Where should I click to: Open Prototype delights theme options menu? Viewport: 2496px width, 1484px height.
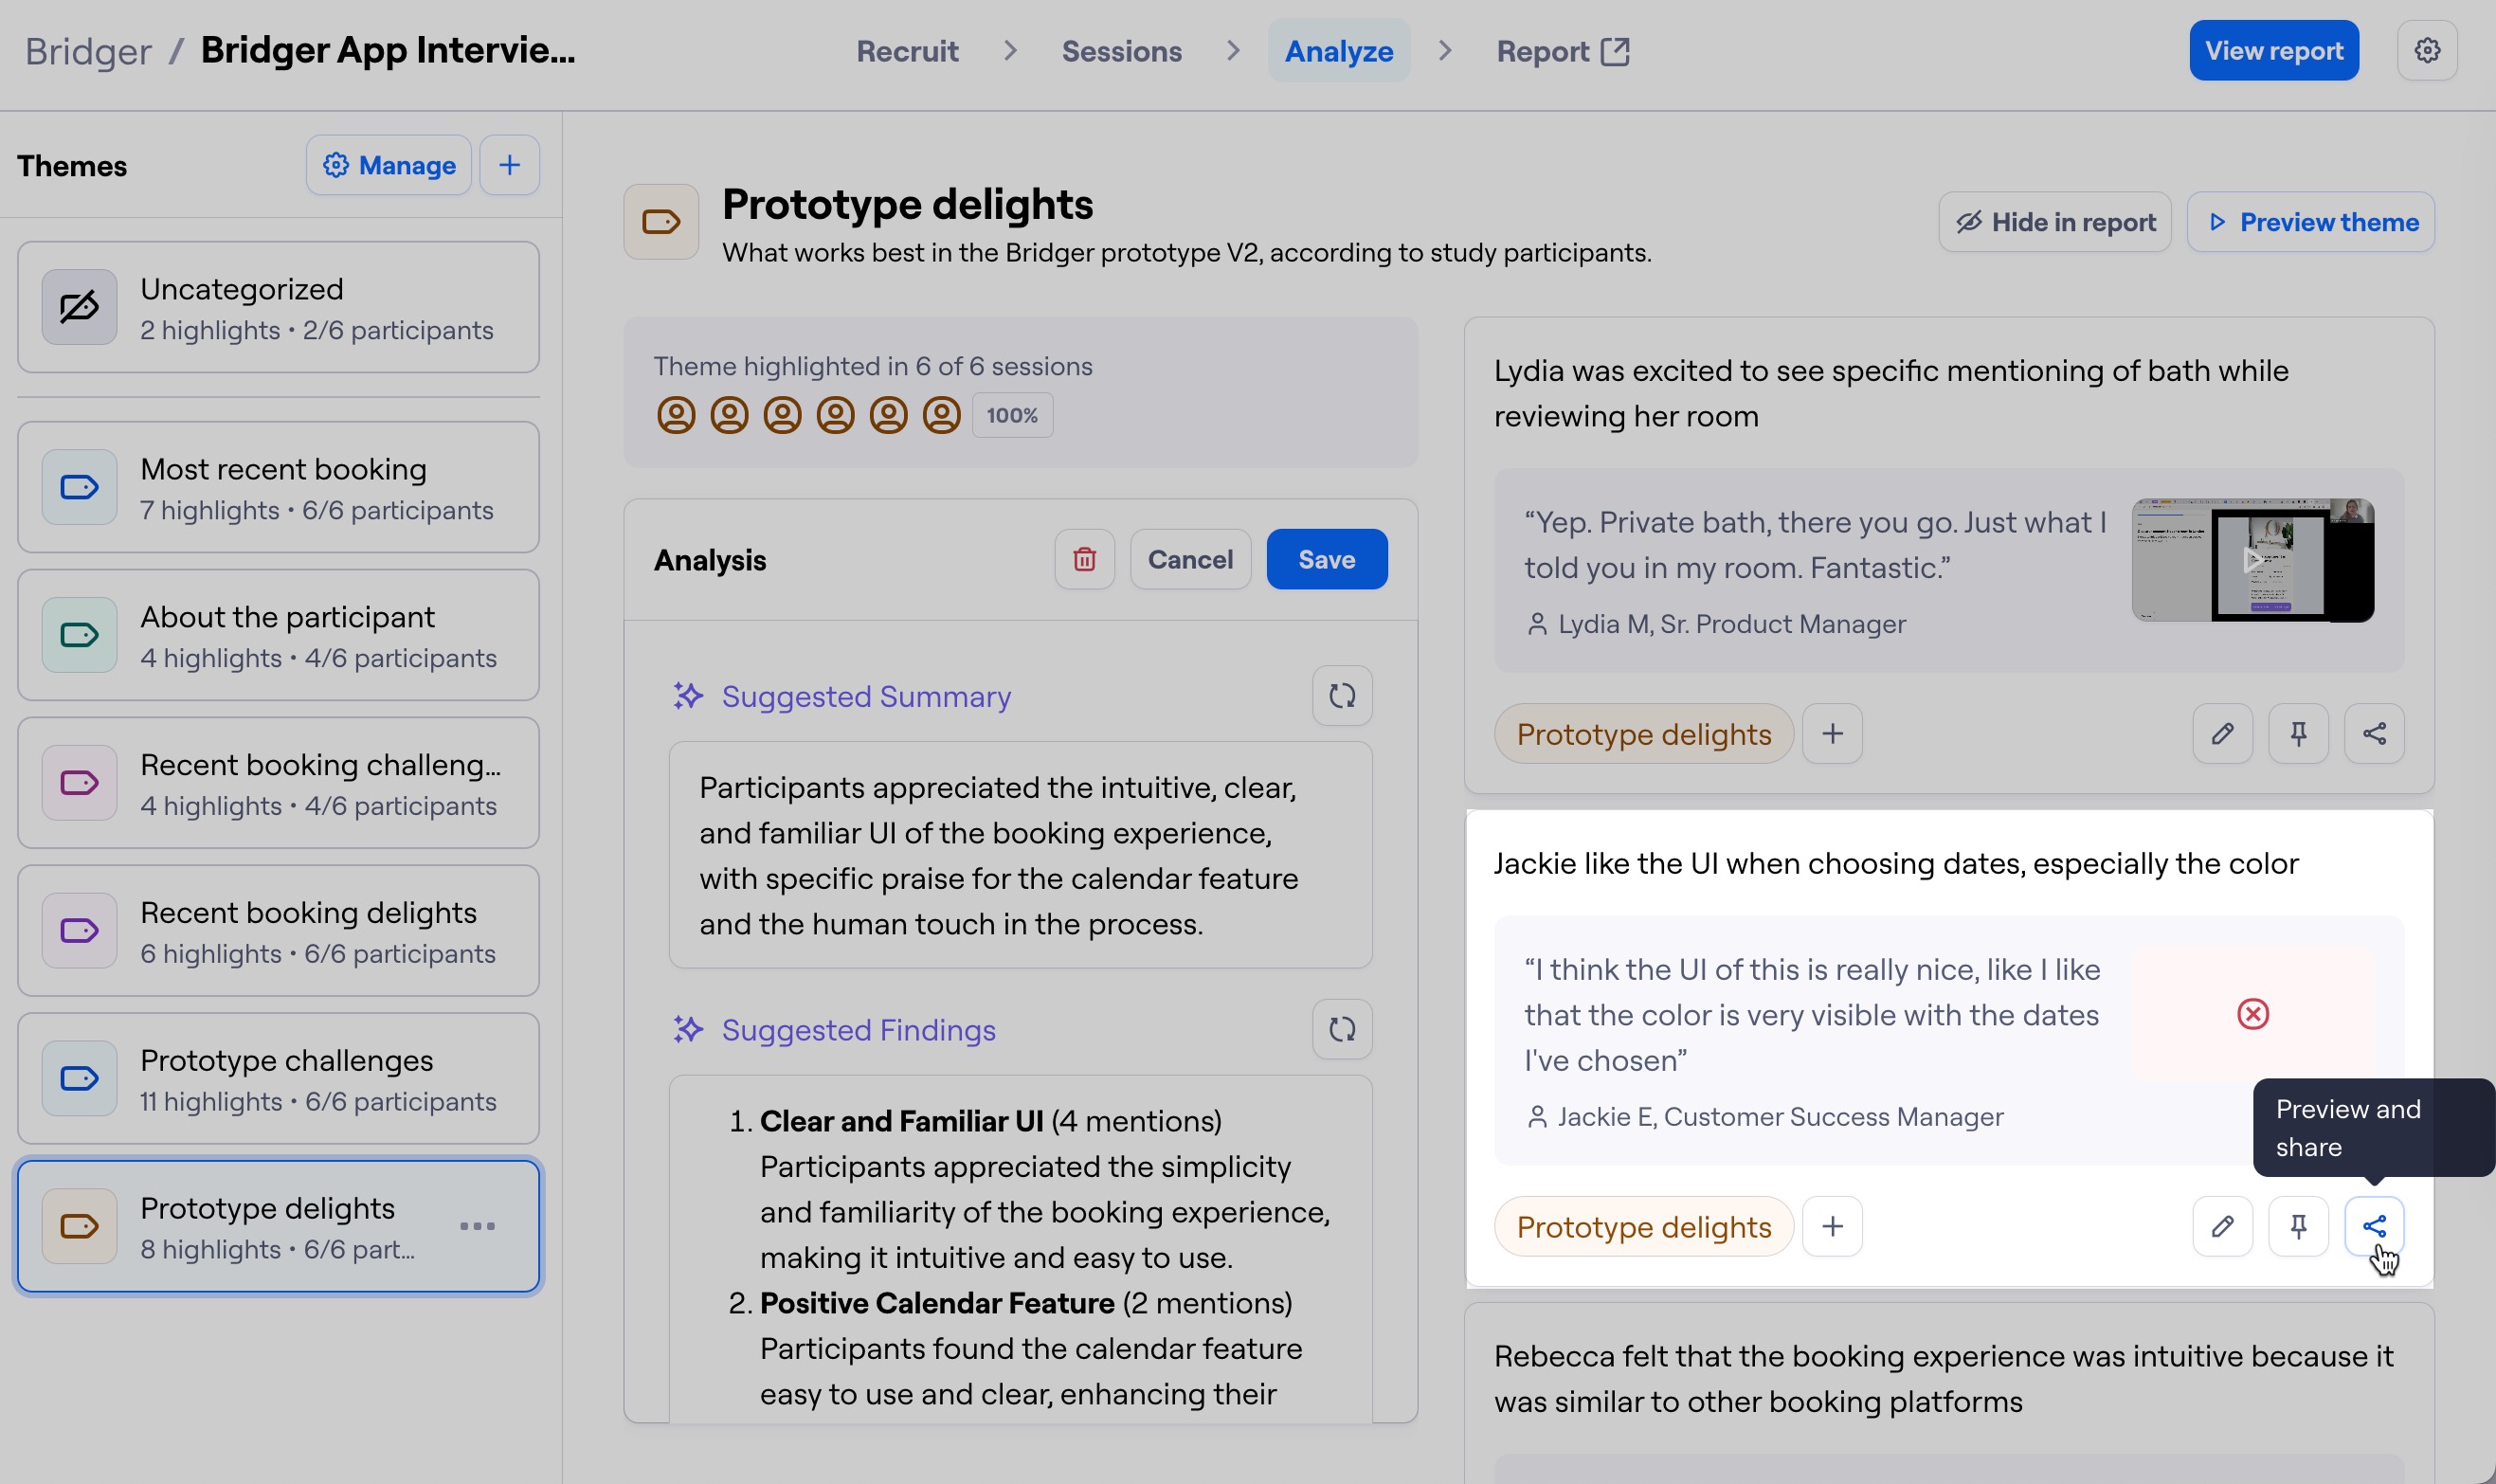tap(477, 1226)
